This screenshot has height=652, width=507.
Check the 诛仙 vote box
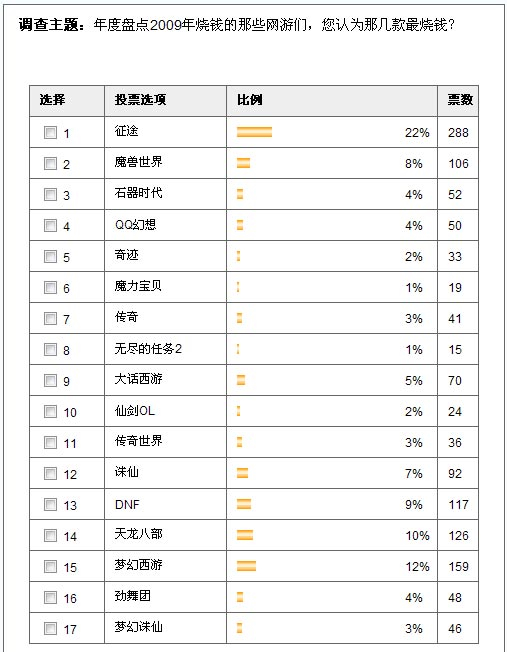[50, 473]
